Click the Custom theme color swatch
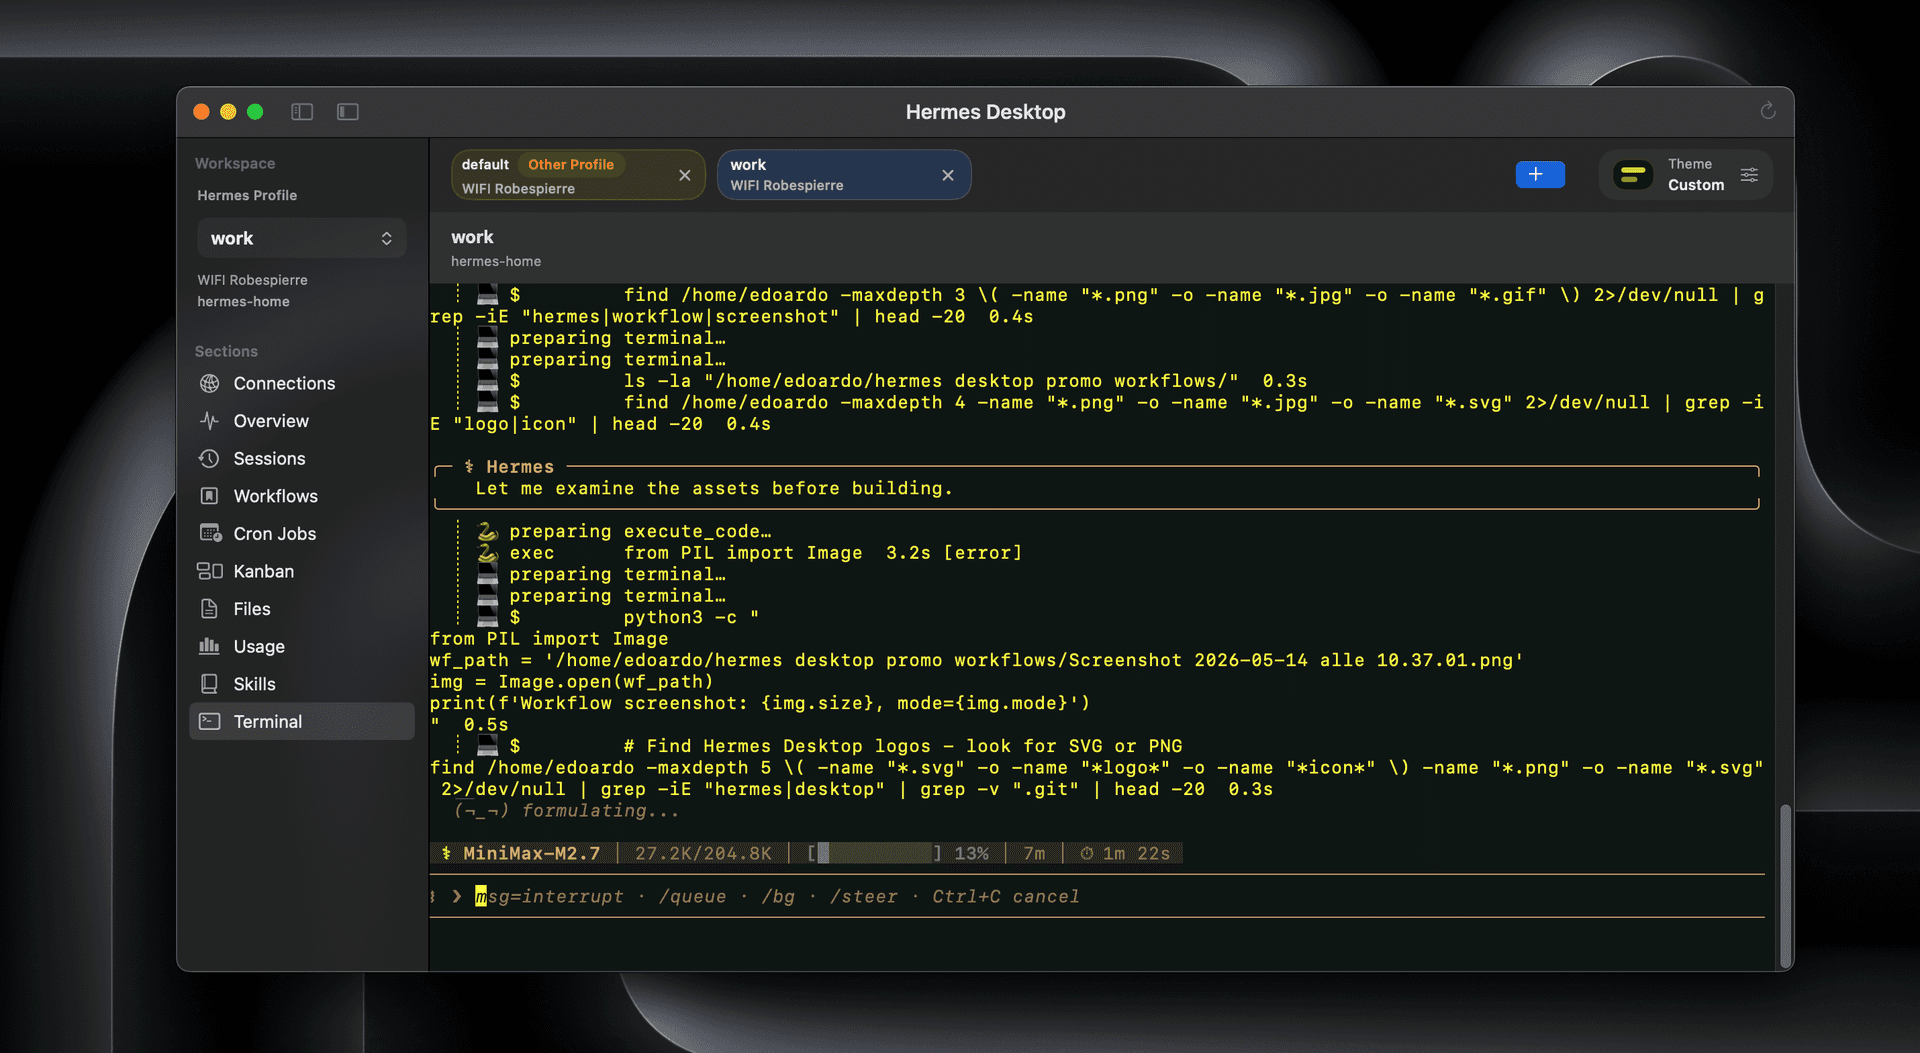Image resolution: width=1920 pixels, height=1053 pixels. pos(1633,175)
